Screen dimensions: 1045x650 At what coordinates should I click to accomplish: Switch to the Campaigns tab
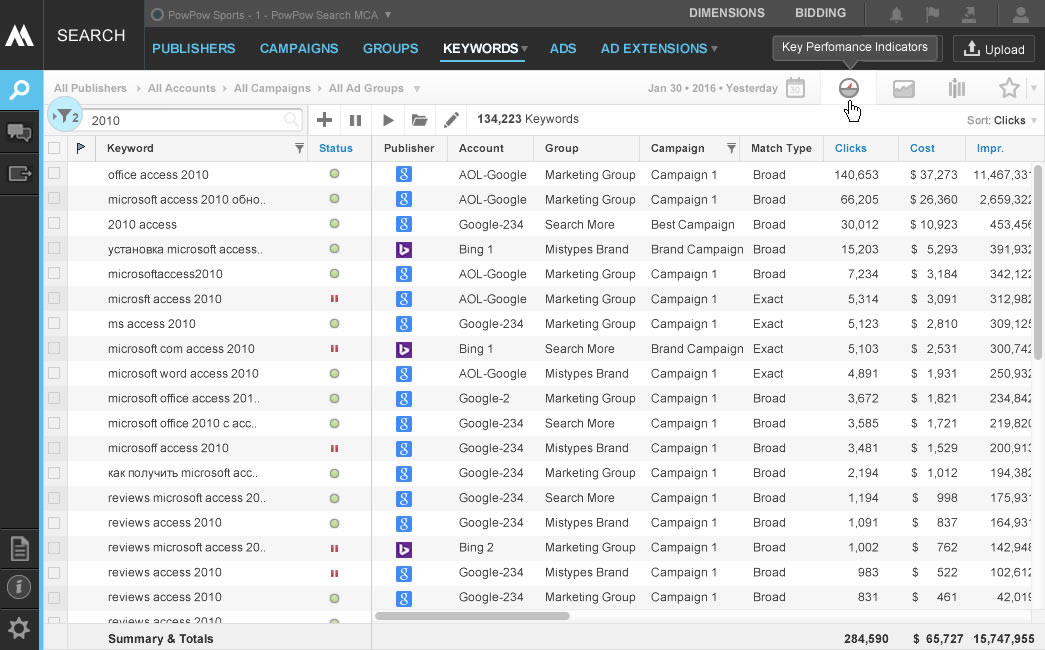click(299, 49)
